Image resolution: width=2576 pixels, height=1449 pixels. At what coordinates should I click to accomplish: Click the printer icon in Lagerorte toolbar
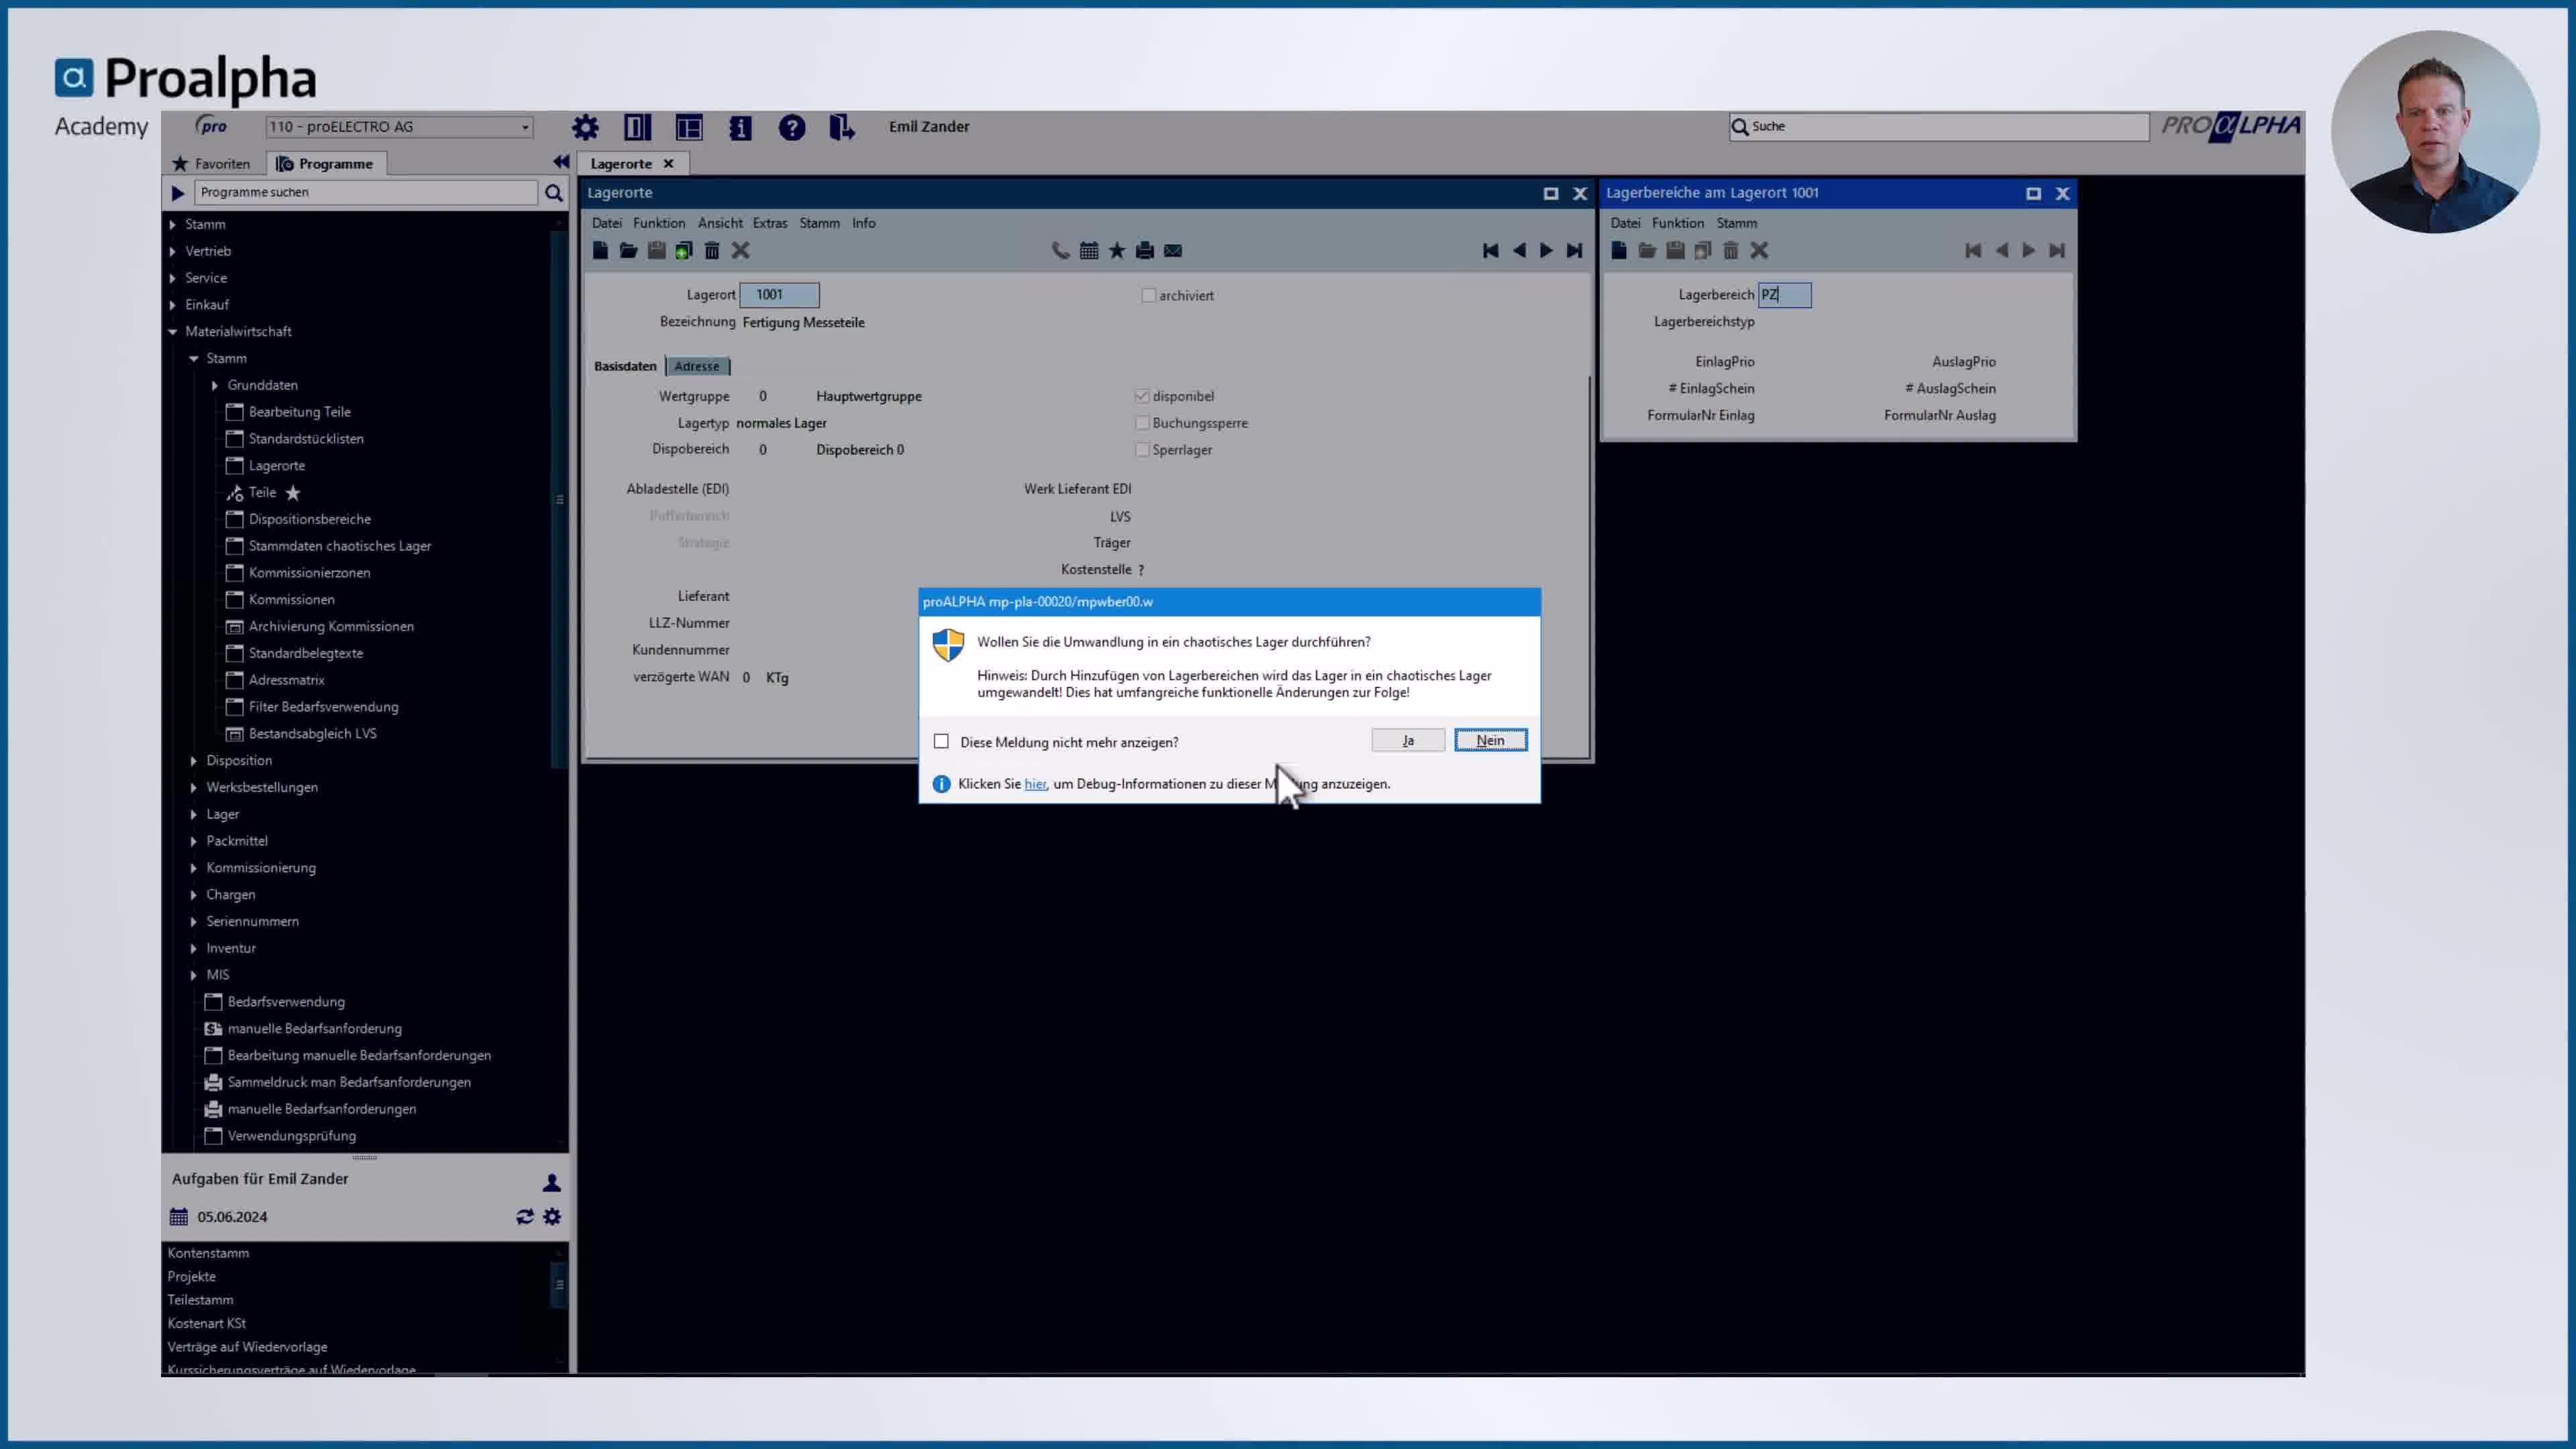click(x=1145, y=250)
